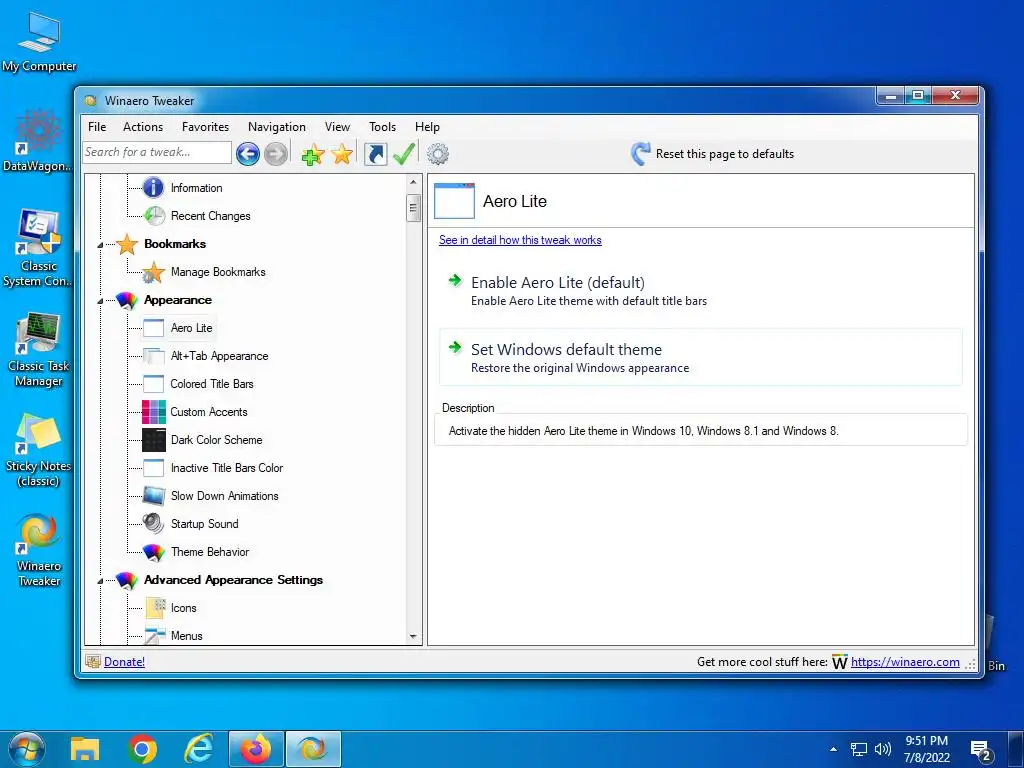Open bookmarks with the yellow star icon
The image size is (1024, 768).
coord(342,154)
